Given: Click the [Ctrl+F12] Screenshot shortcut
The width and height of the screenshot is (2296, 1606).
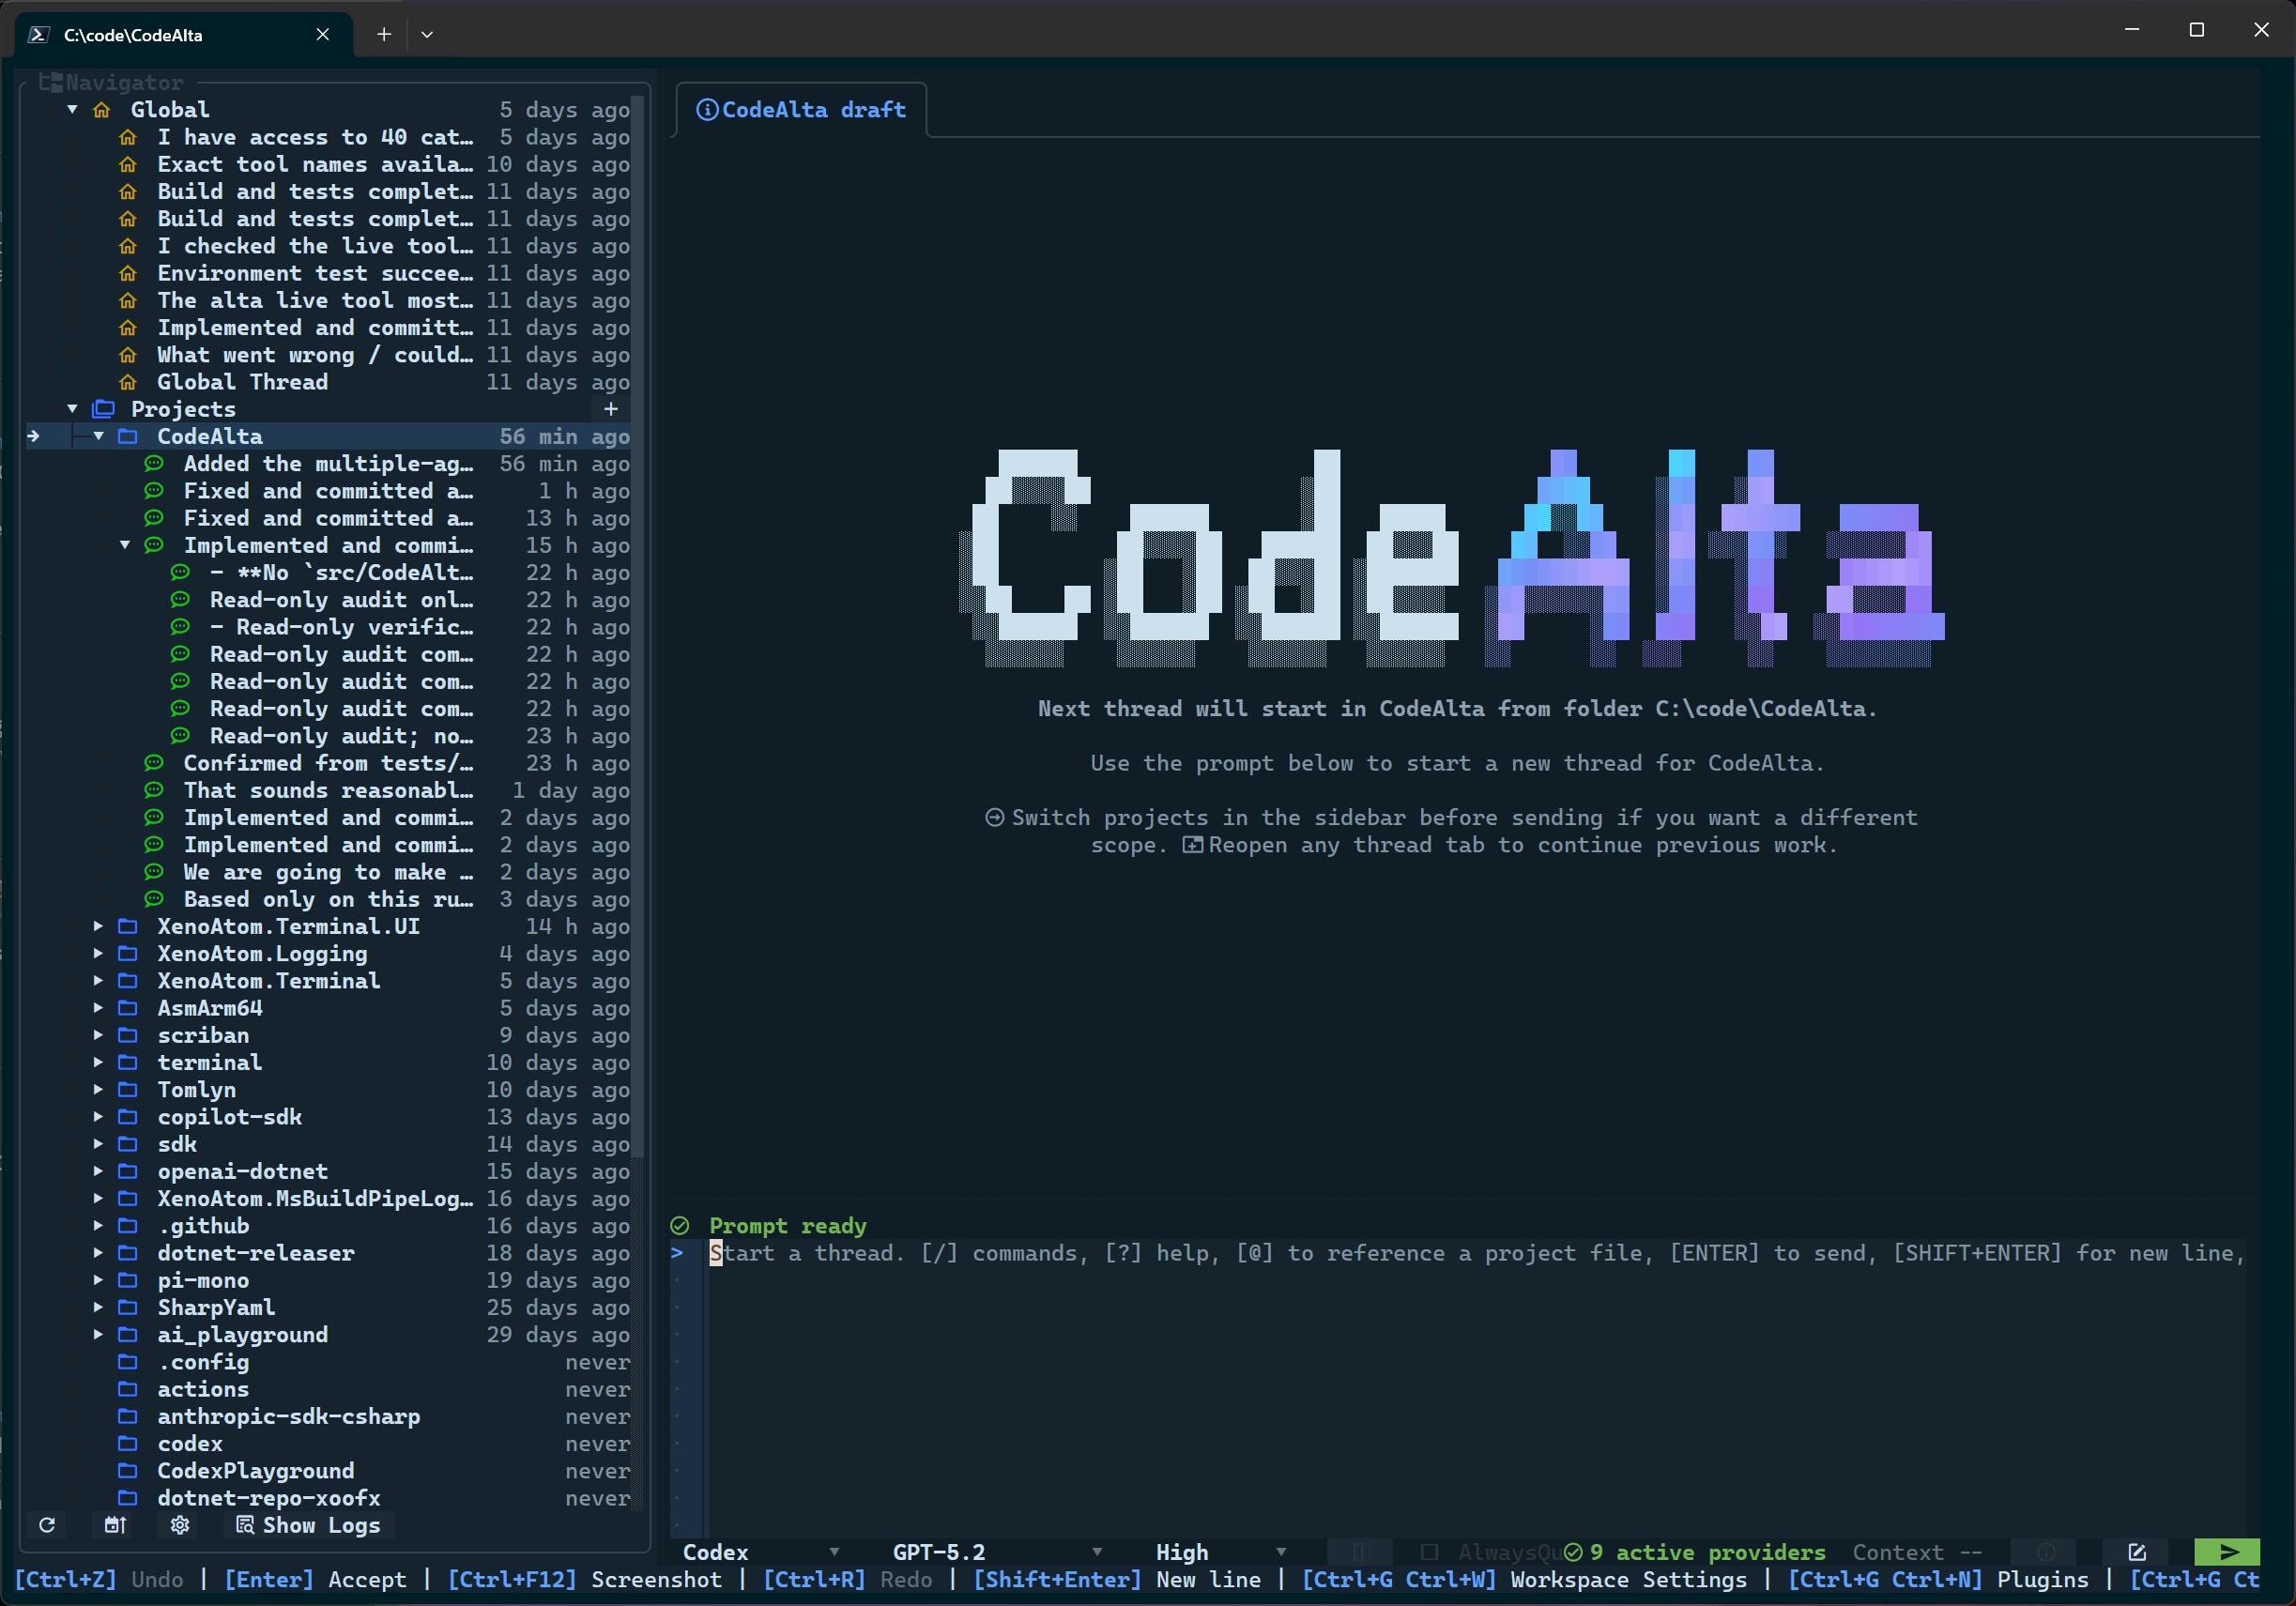Looking at the screenshot, I should (584, 1580).
